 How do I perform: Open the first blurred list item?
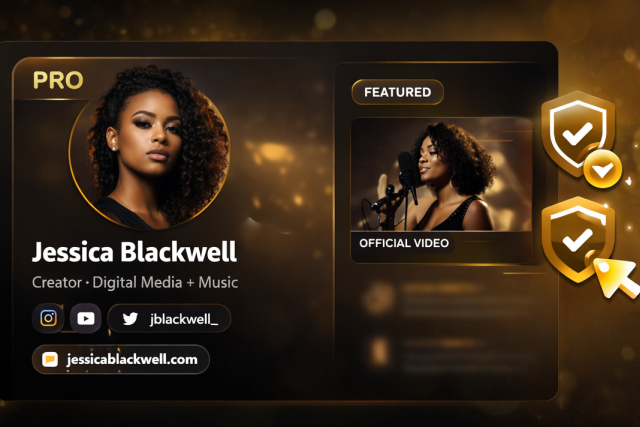tap(449, 299)
